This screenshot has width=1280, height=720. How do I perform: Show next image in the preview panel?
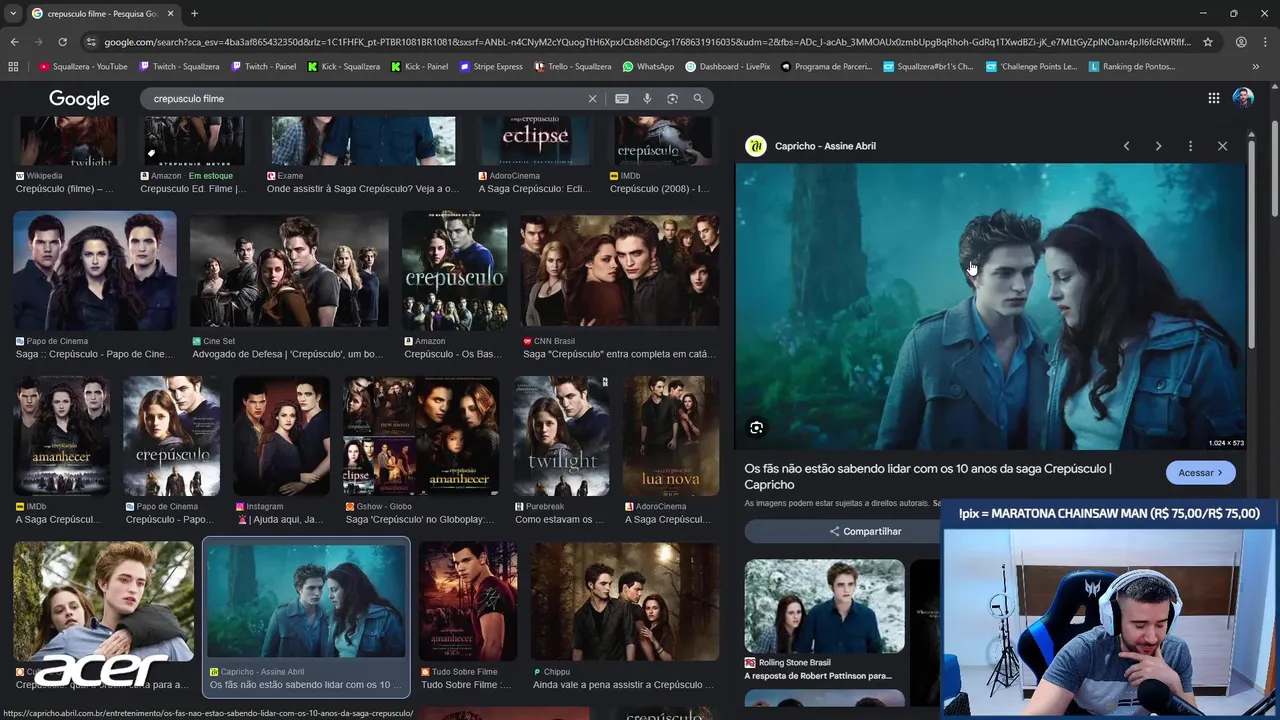click(1158, 146)
